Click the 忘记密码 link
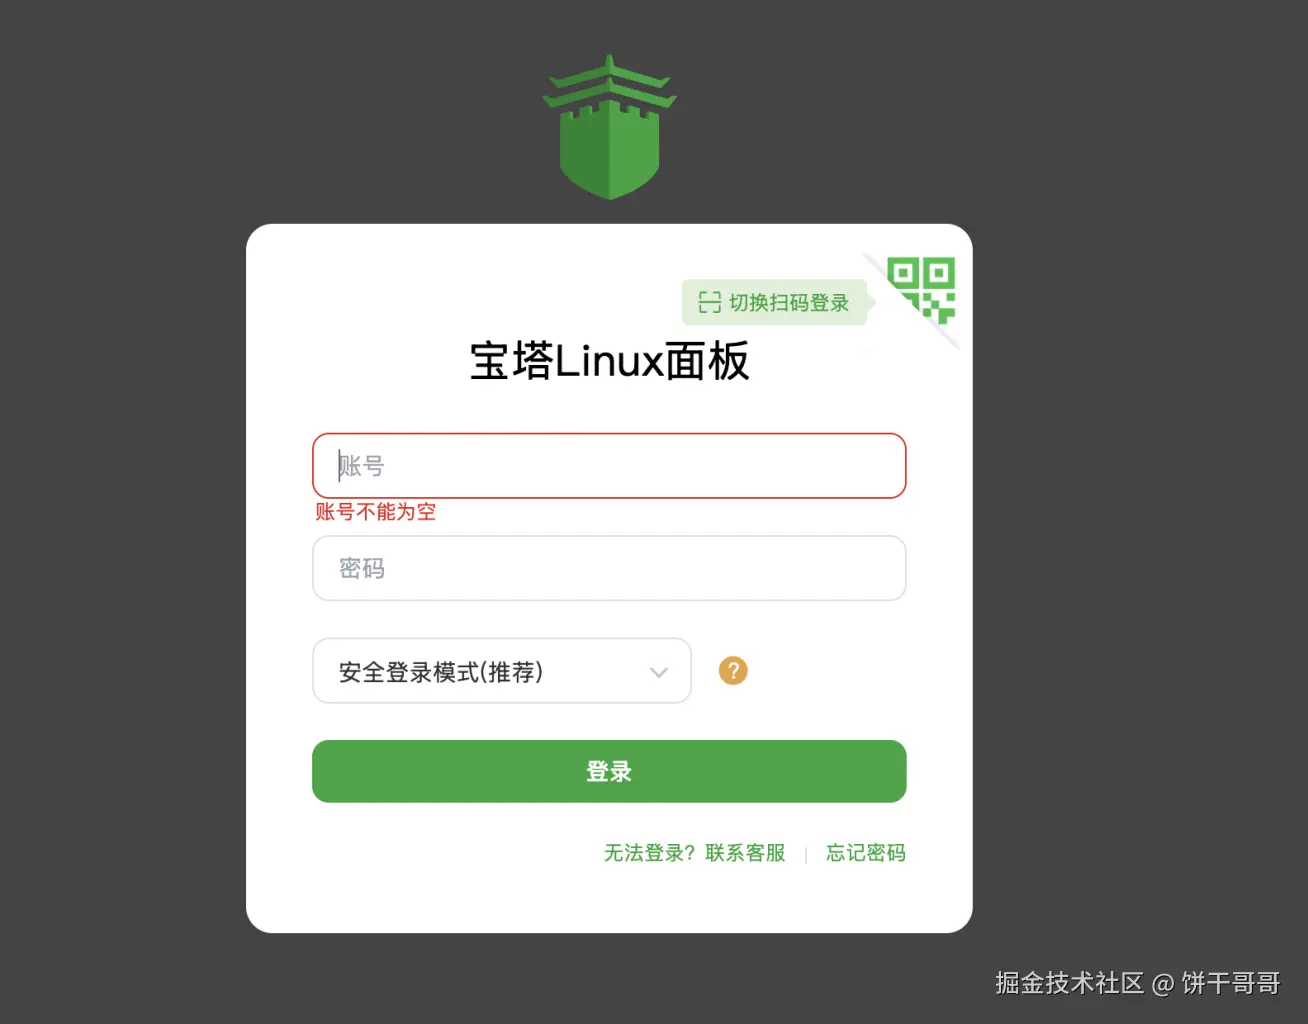Viewport: 1308px width, 1024px height. 866,853
